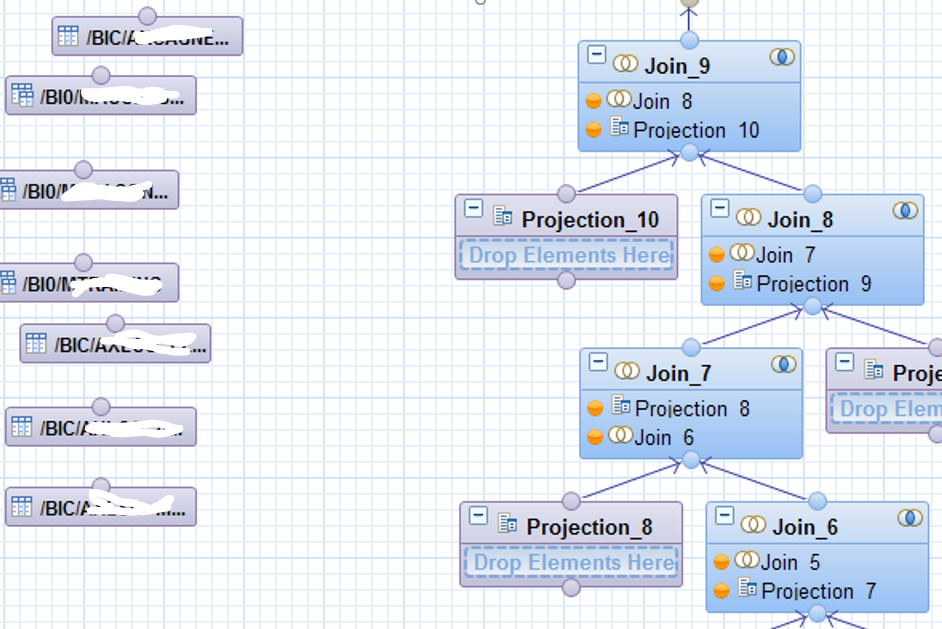The image size is (942, 629).
Task: Click orange marker beside Join 6 in Join_7
Action: [595, 437]
